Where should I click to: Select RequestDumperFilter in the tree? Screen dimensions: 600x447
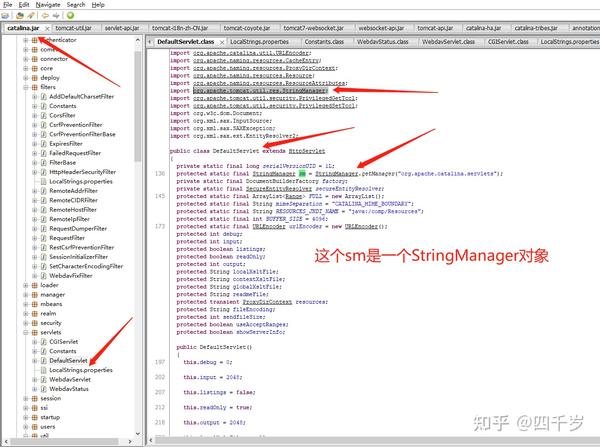[x=78, y=229]
